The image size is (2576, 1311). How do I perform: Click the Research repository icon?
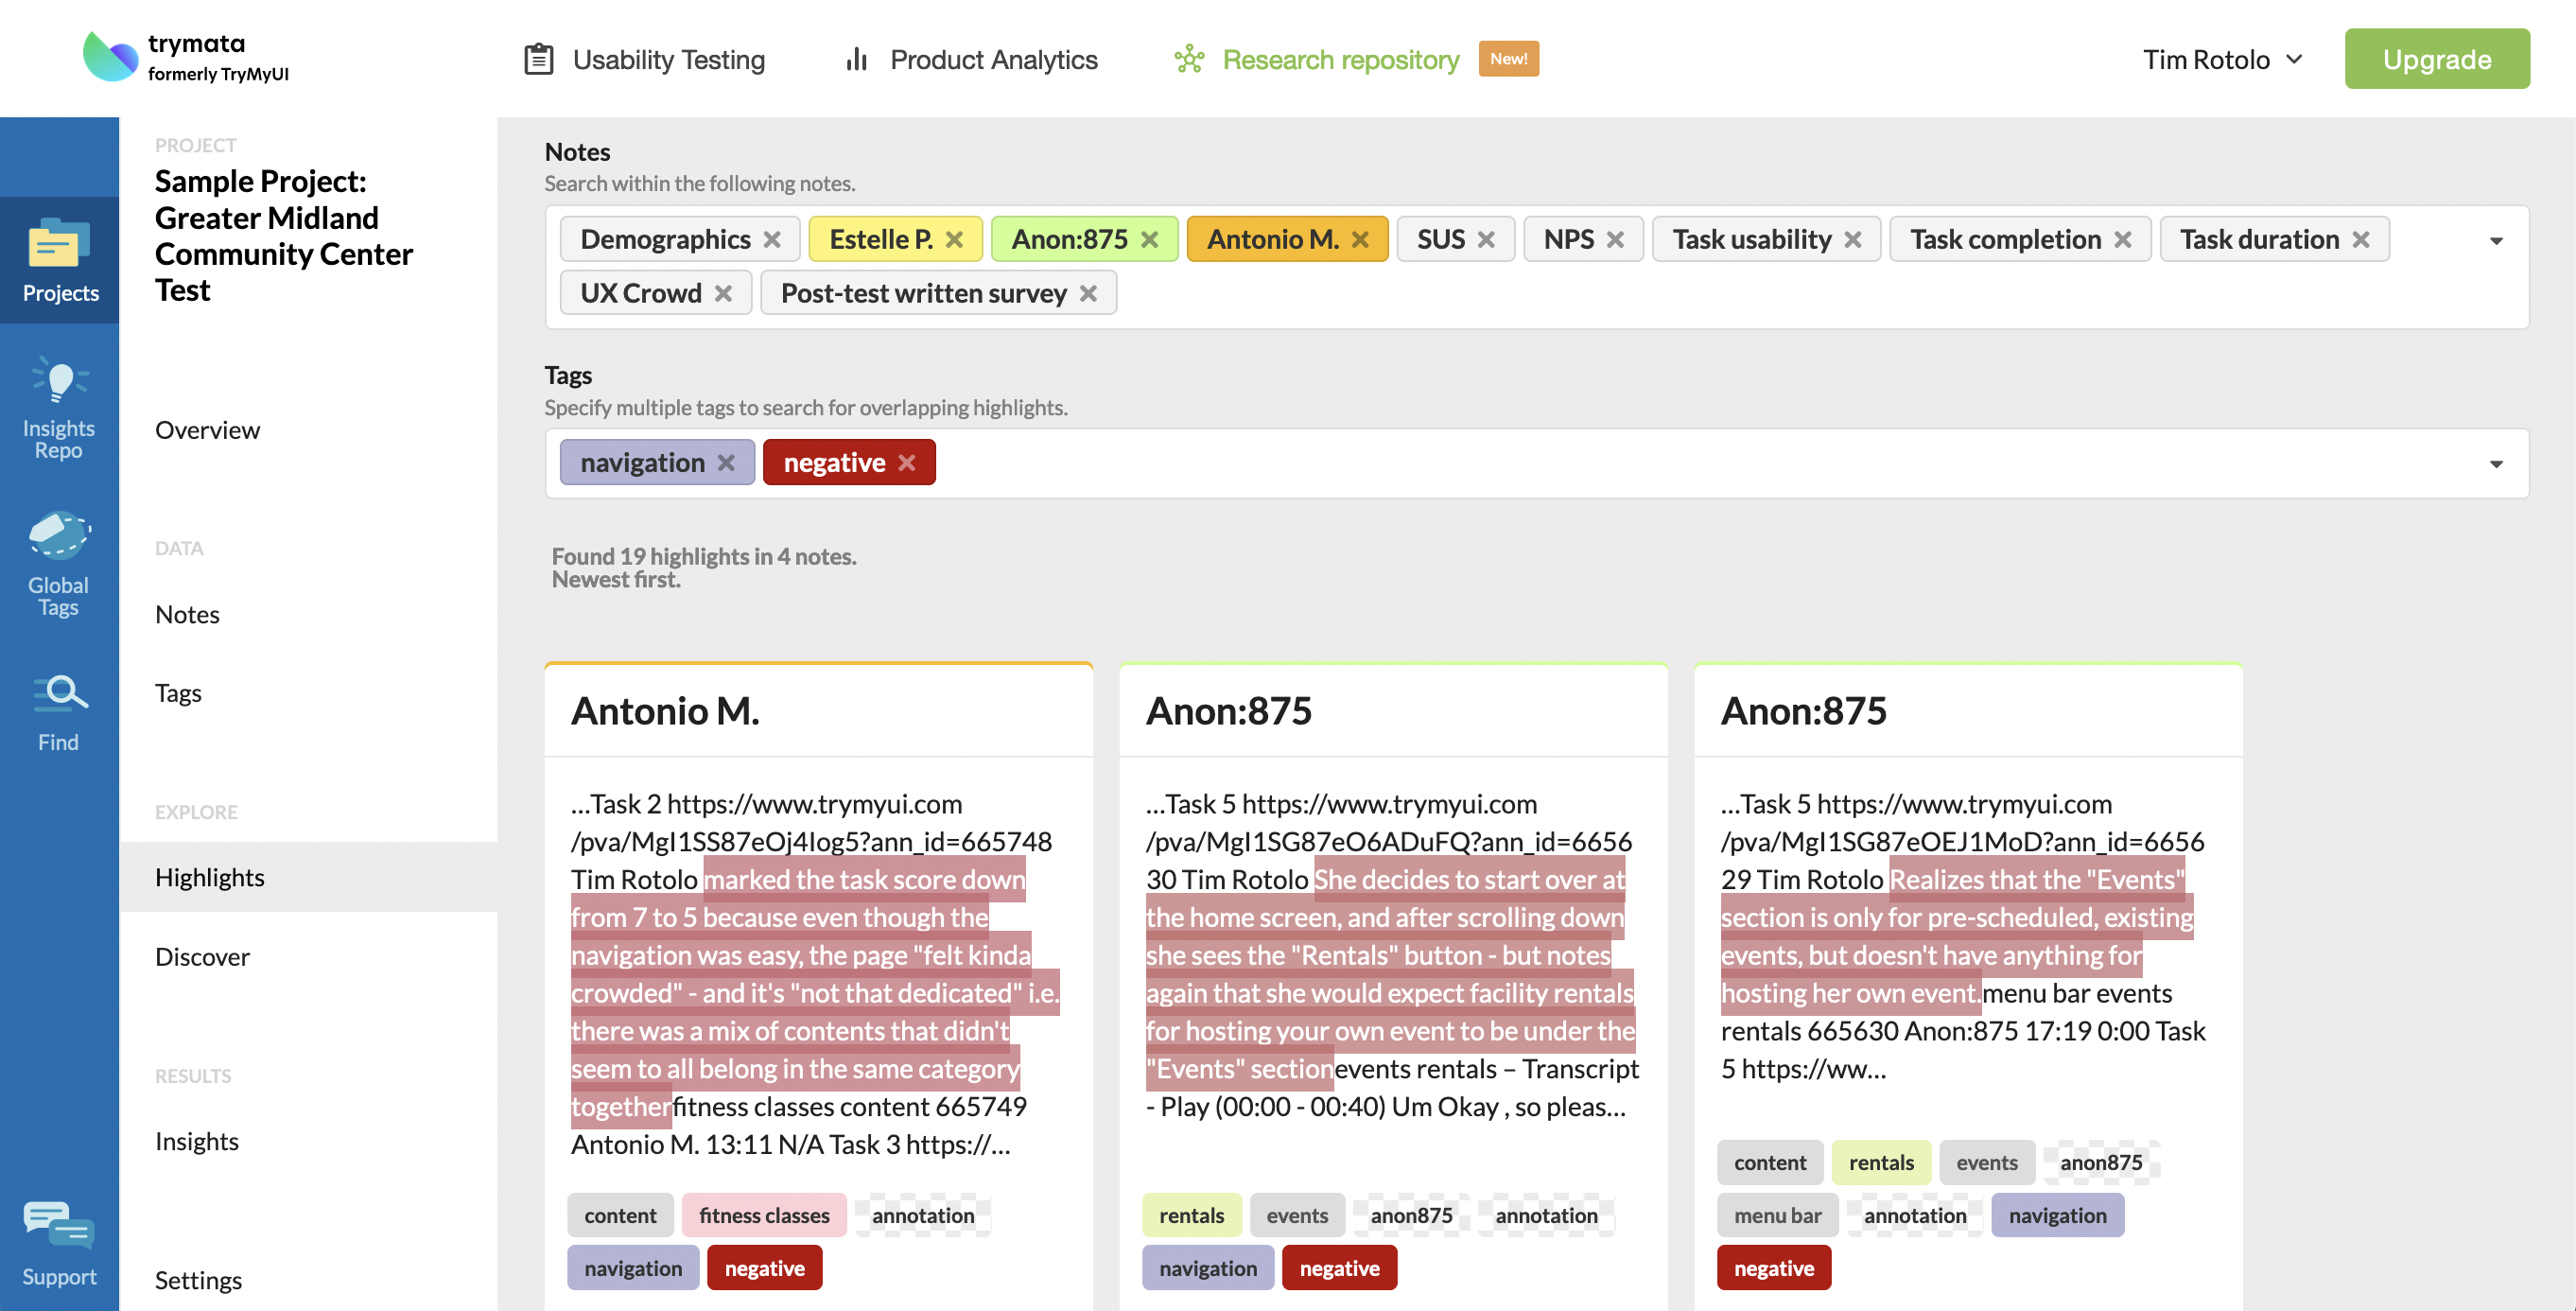[x=1189, y=59]
